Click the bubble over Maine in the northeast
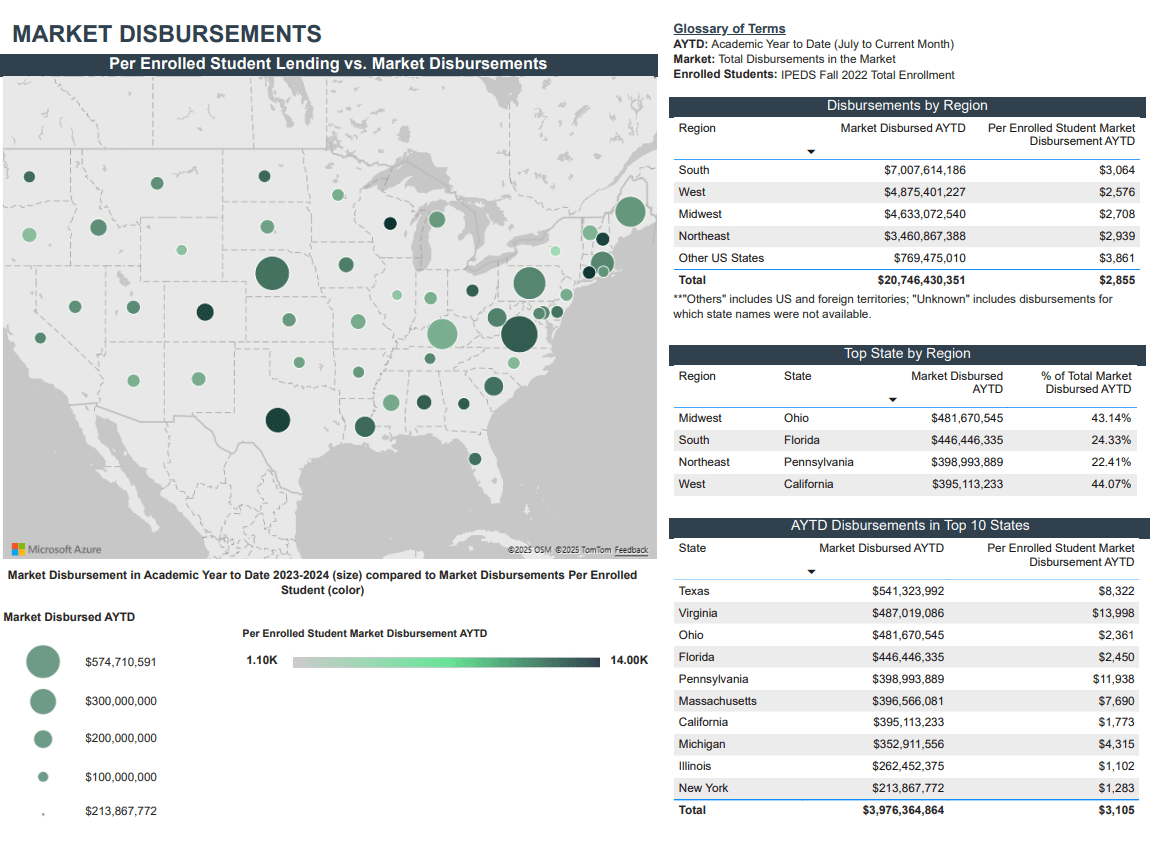This screenshot has width=1150, height=851. pos(630,212)
